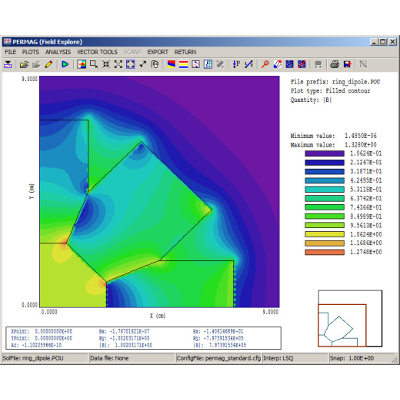Click the Y (cm) axis label
Image resolution: width=400 pixels, height=400 pixels.
click(x=32, y=192)
